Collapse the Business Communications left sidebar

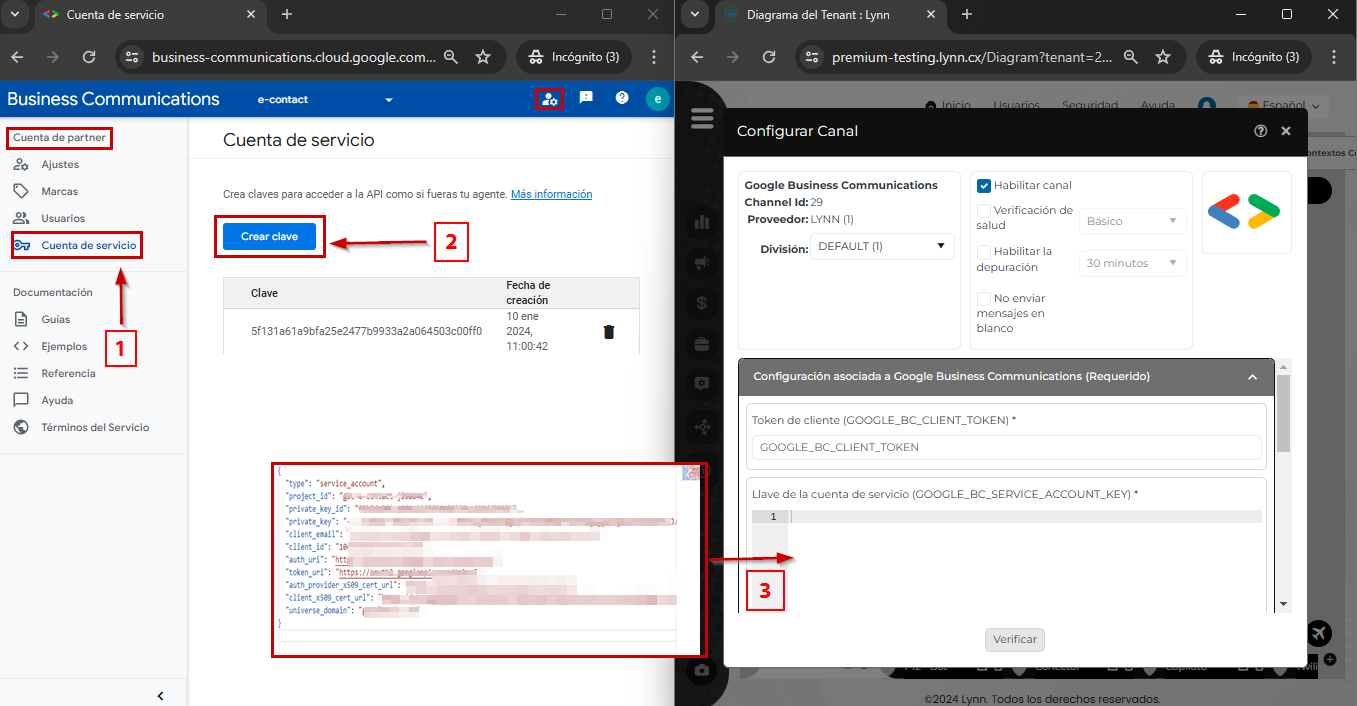pos(160,695)
